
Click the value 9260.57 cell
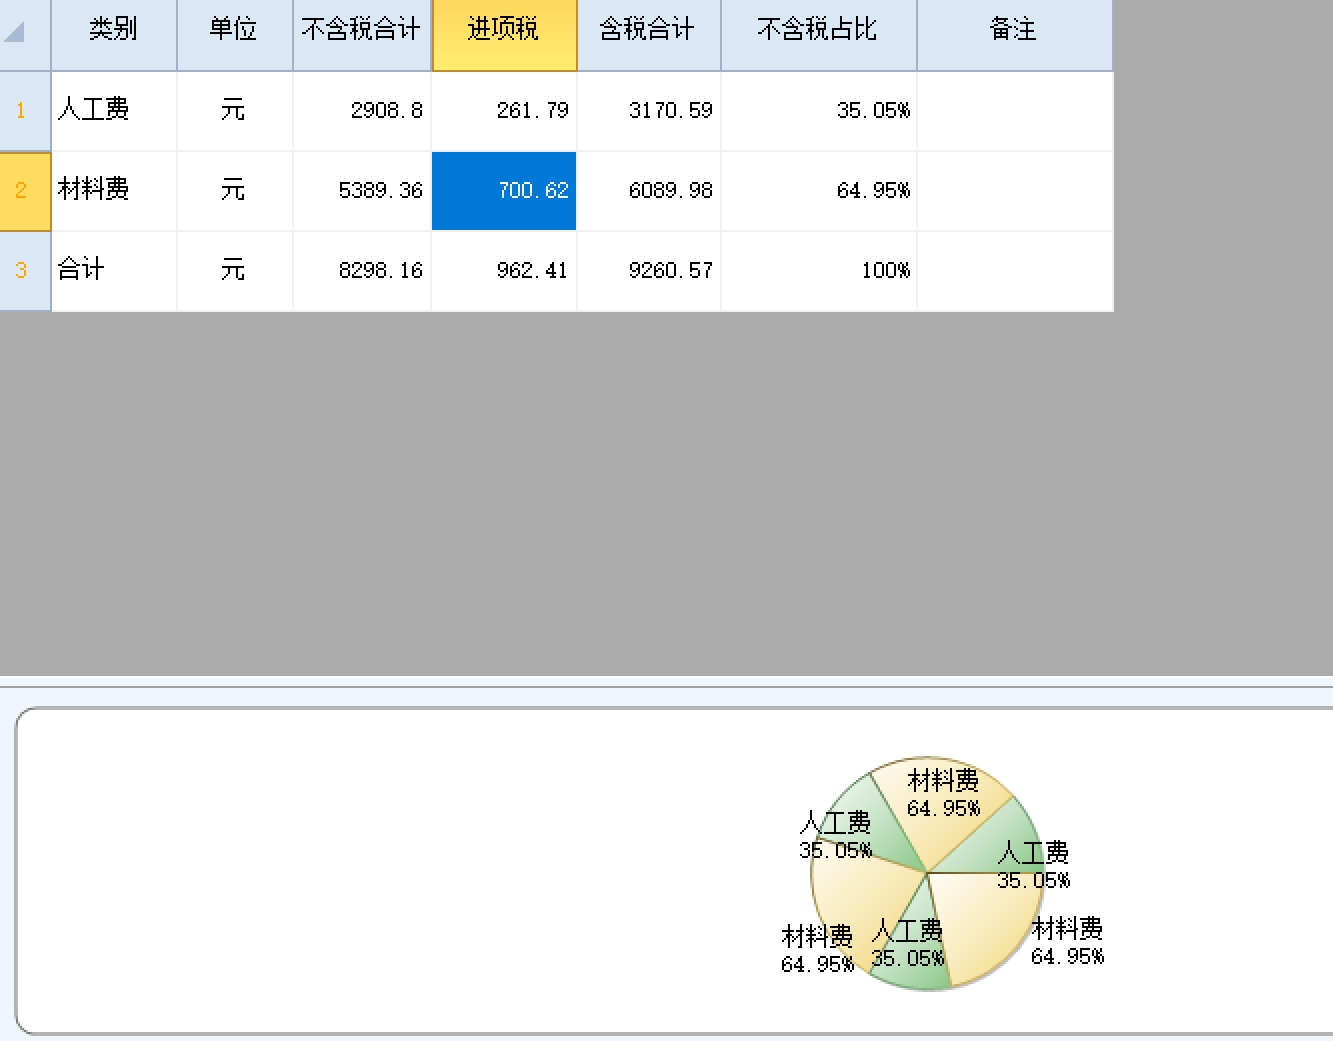click(649, 271)
